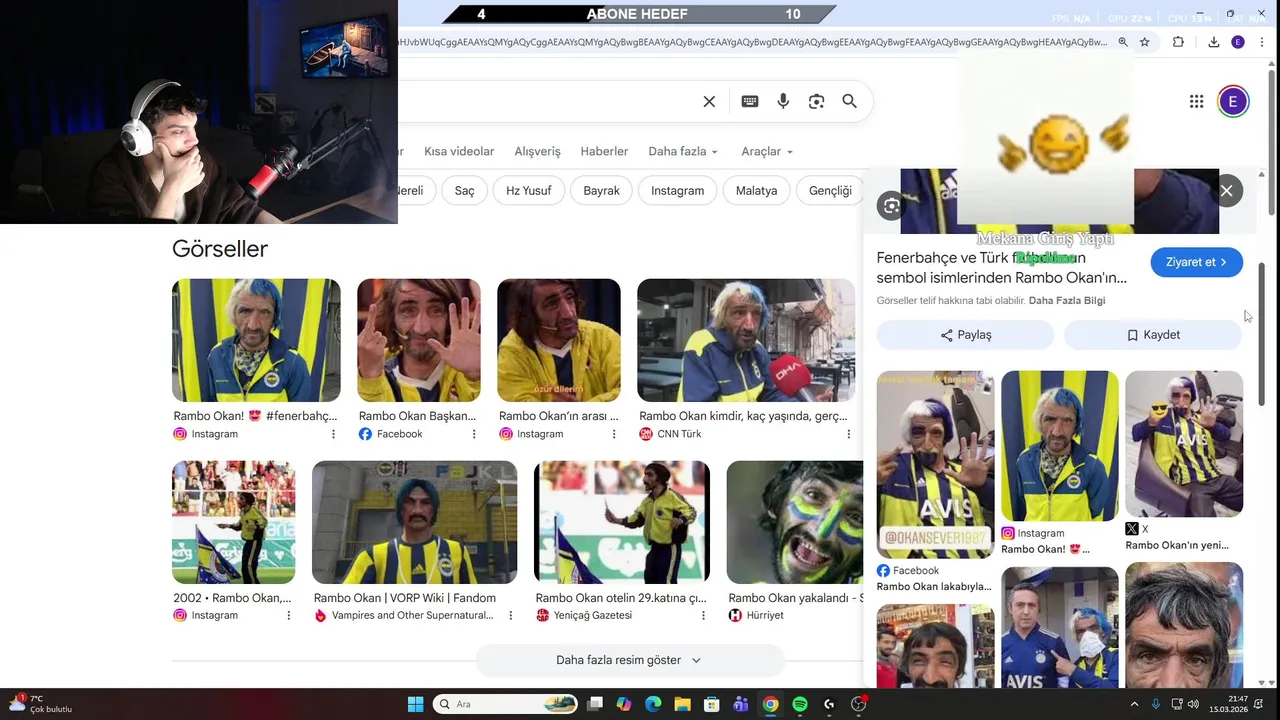Close the image preview side panel
1280x720 pixels.
(1226, 191)
